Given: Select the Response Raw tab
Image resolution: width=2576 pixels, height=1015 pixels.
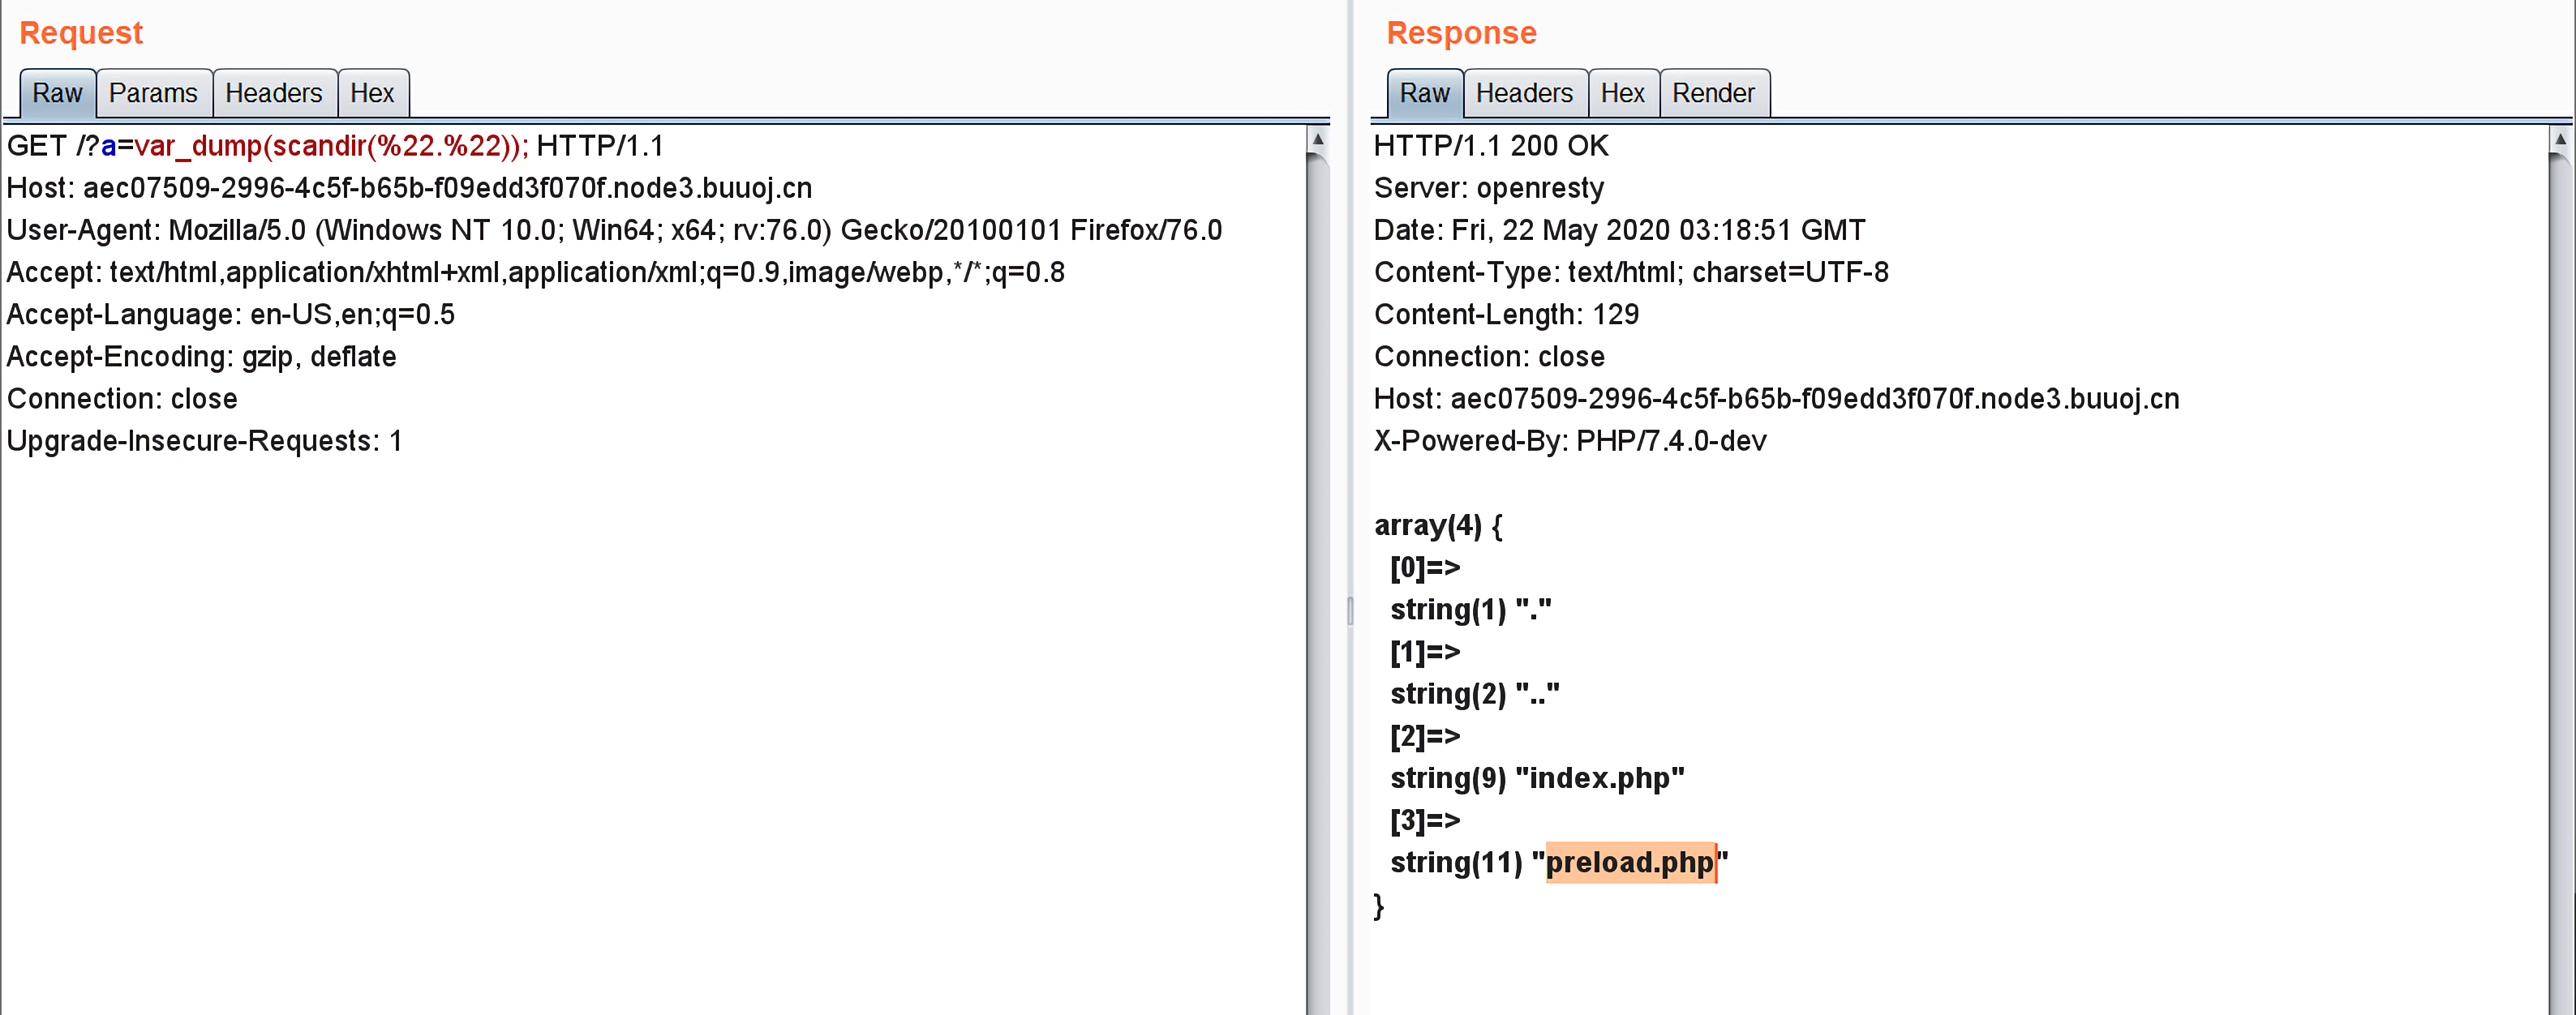Looking at the screenshot, I should pyautogui.click(x=1424, y=93).
